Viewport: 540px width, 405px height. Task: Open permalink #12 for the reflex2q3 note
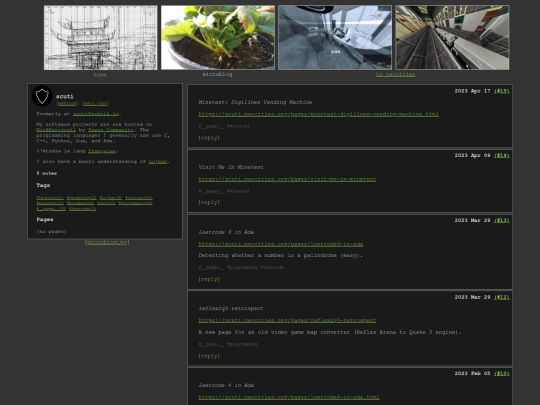point(502,297)
